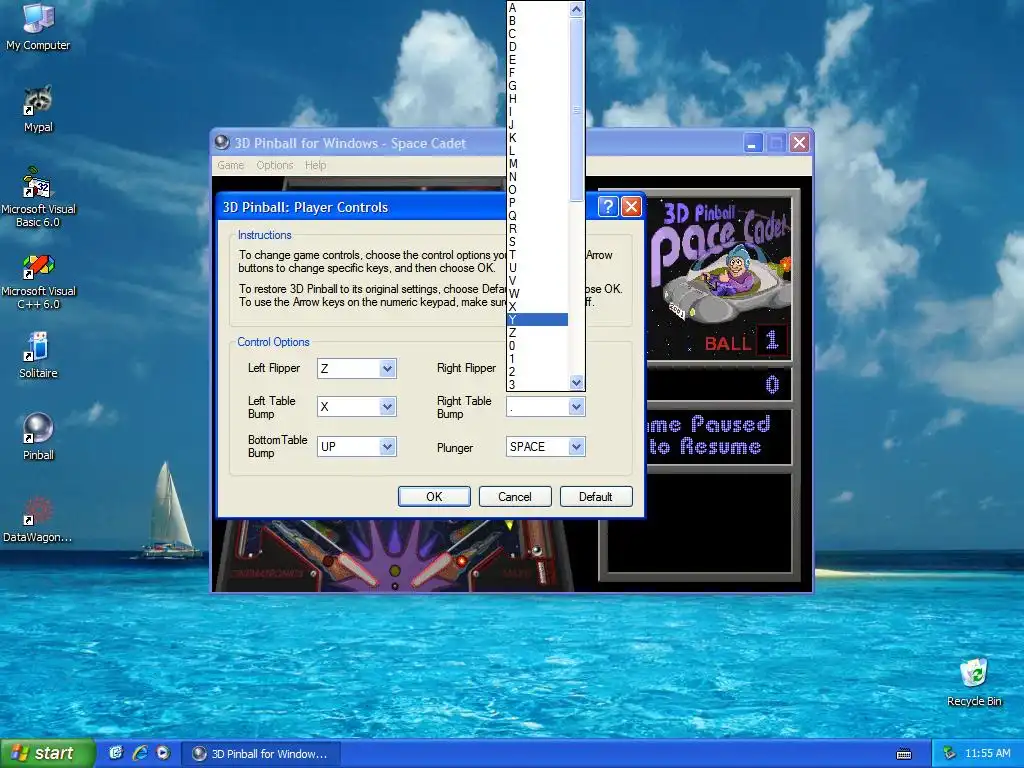Choose key S from the open list
The height and width of the screenshot is (768, 1024).
[x=537, y=242]
